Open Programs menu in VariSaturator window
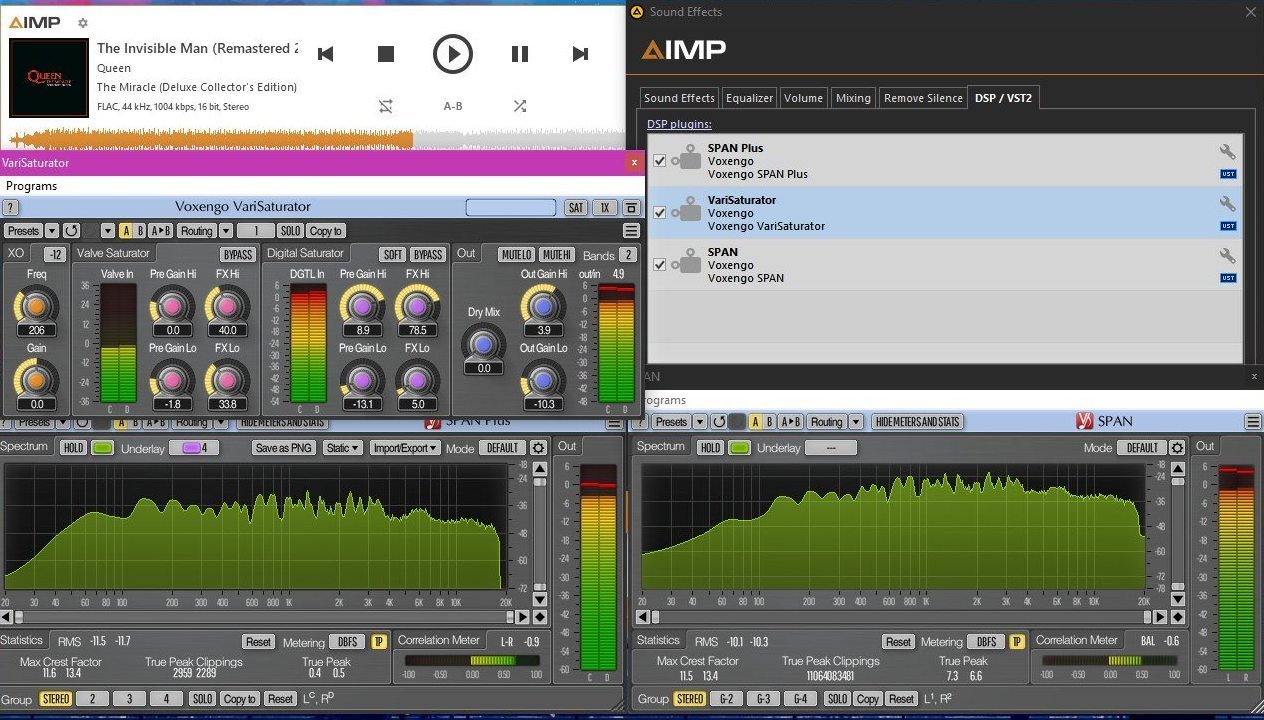Screen dimensions: 1264x720 click(31, 186)
